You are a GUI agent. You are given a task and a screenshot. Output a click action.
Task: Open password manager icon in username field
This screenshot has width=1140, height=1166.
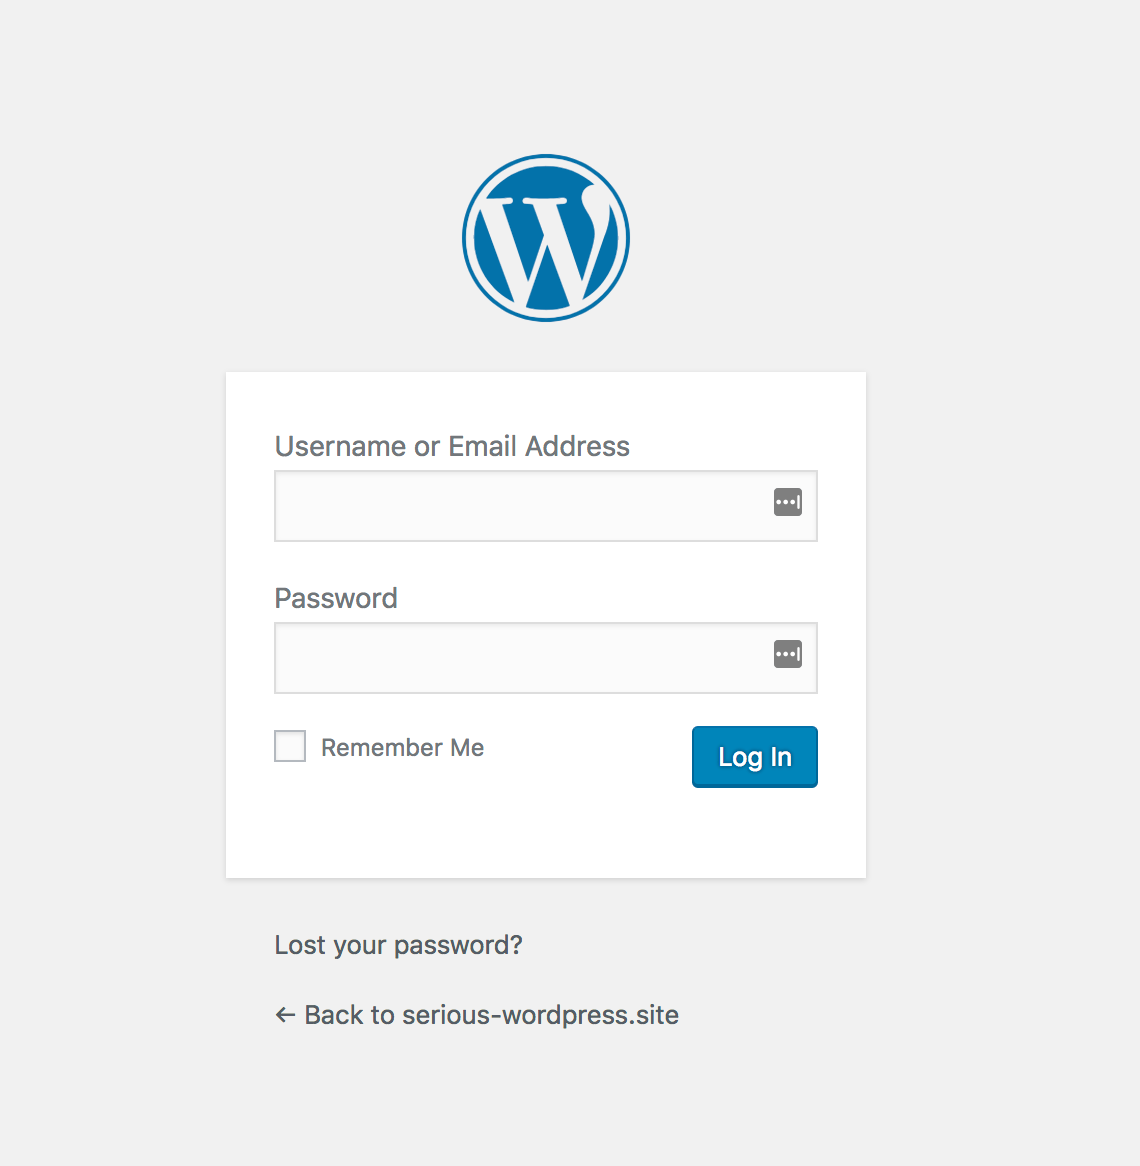(788, 502)
